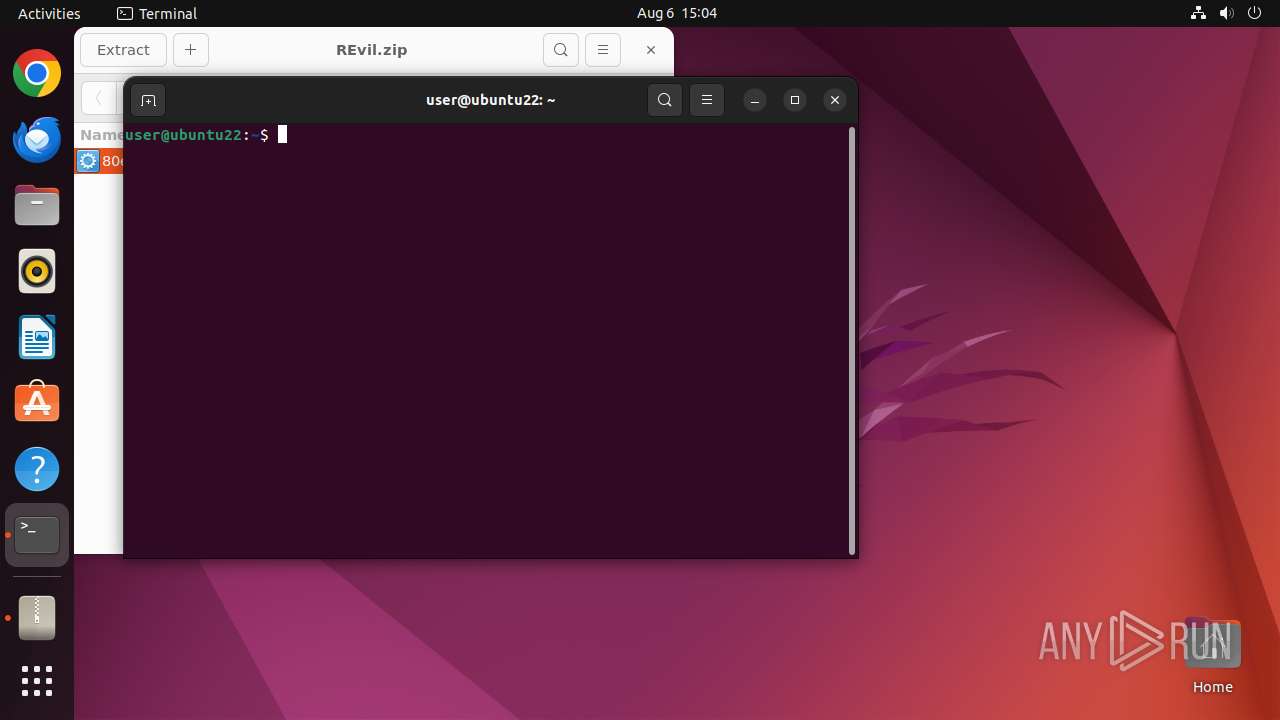The height and width of the screenshot is (720, 1280).
Task: Click the volume icon in top bar
Action: [x=1226, y=13]
